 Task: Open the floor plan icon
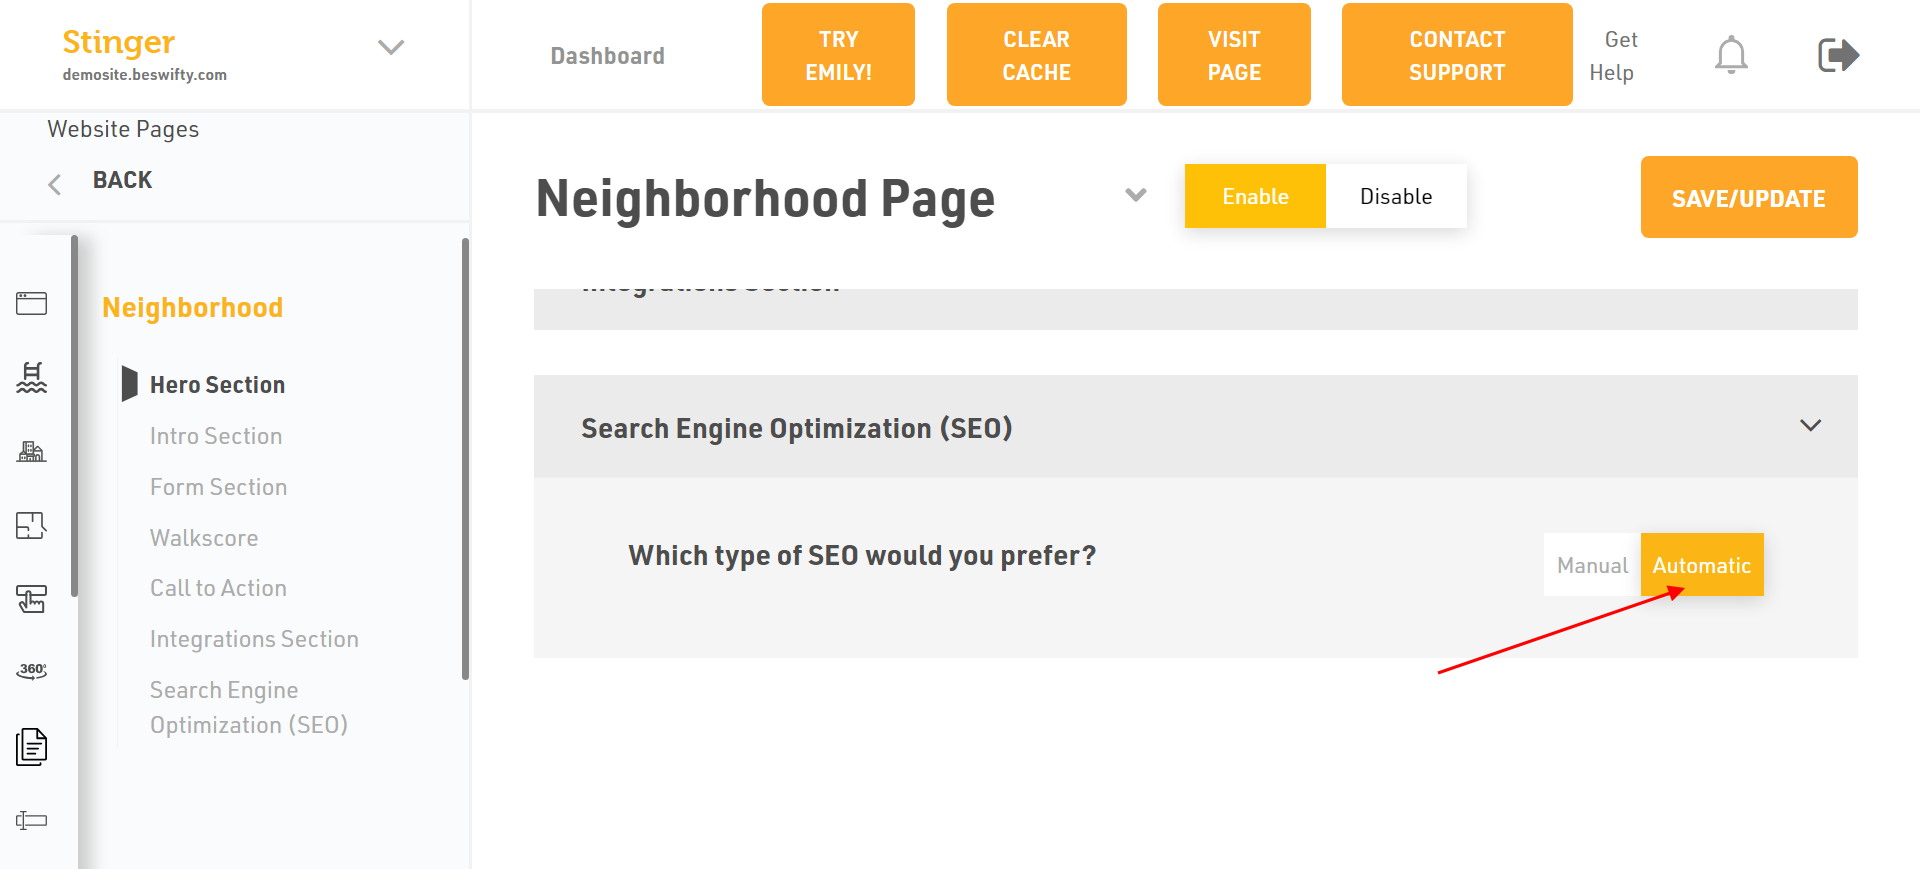[31, 525]
